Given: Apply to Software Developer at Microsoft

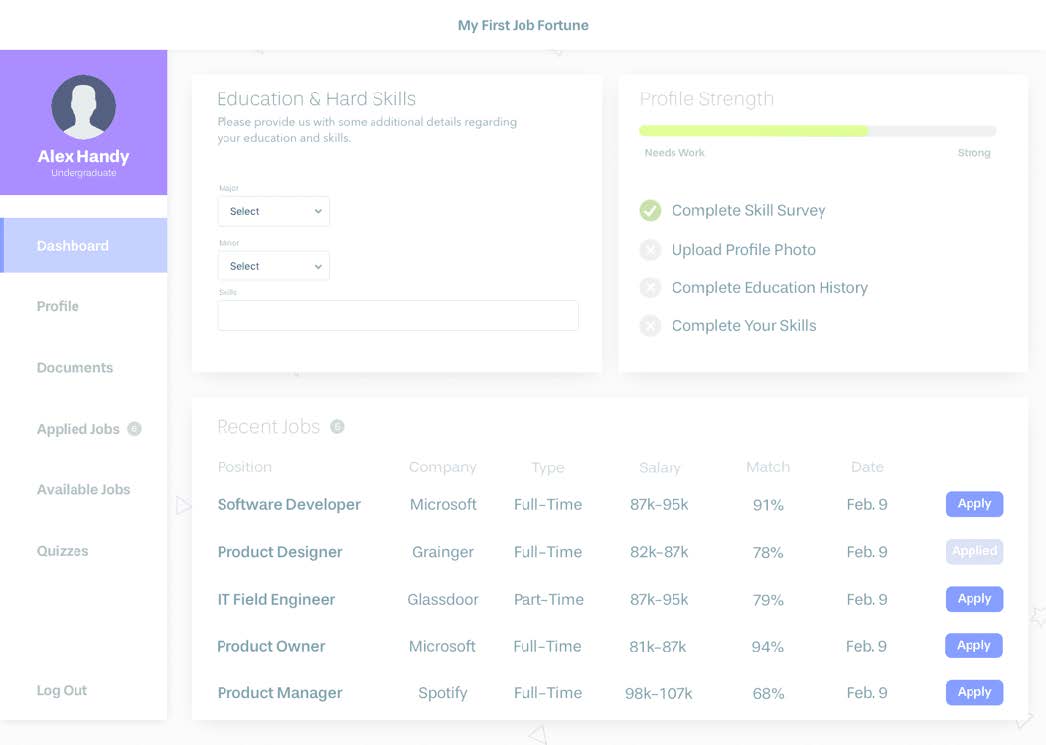Looking at the screenshot, I should click(x=973, y=504).
